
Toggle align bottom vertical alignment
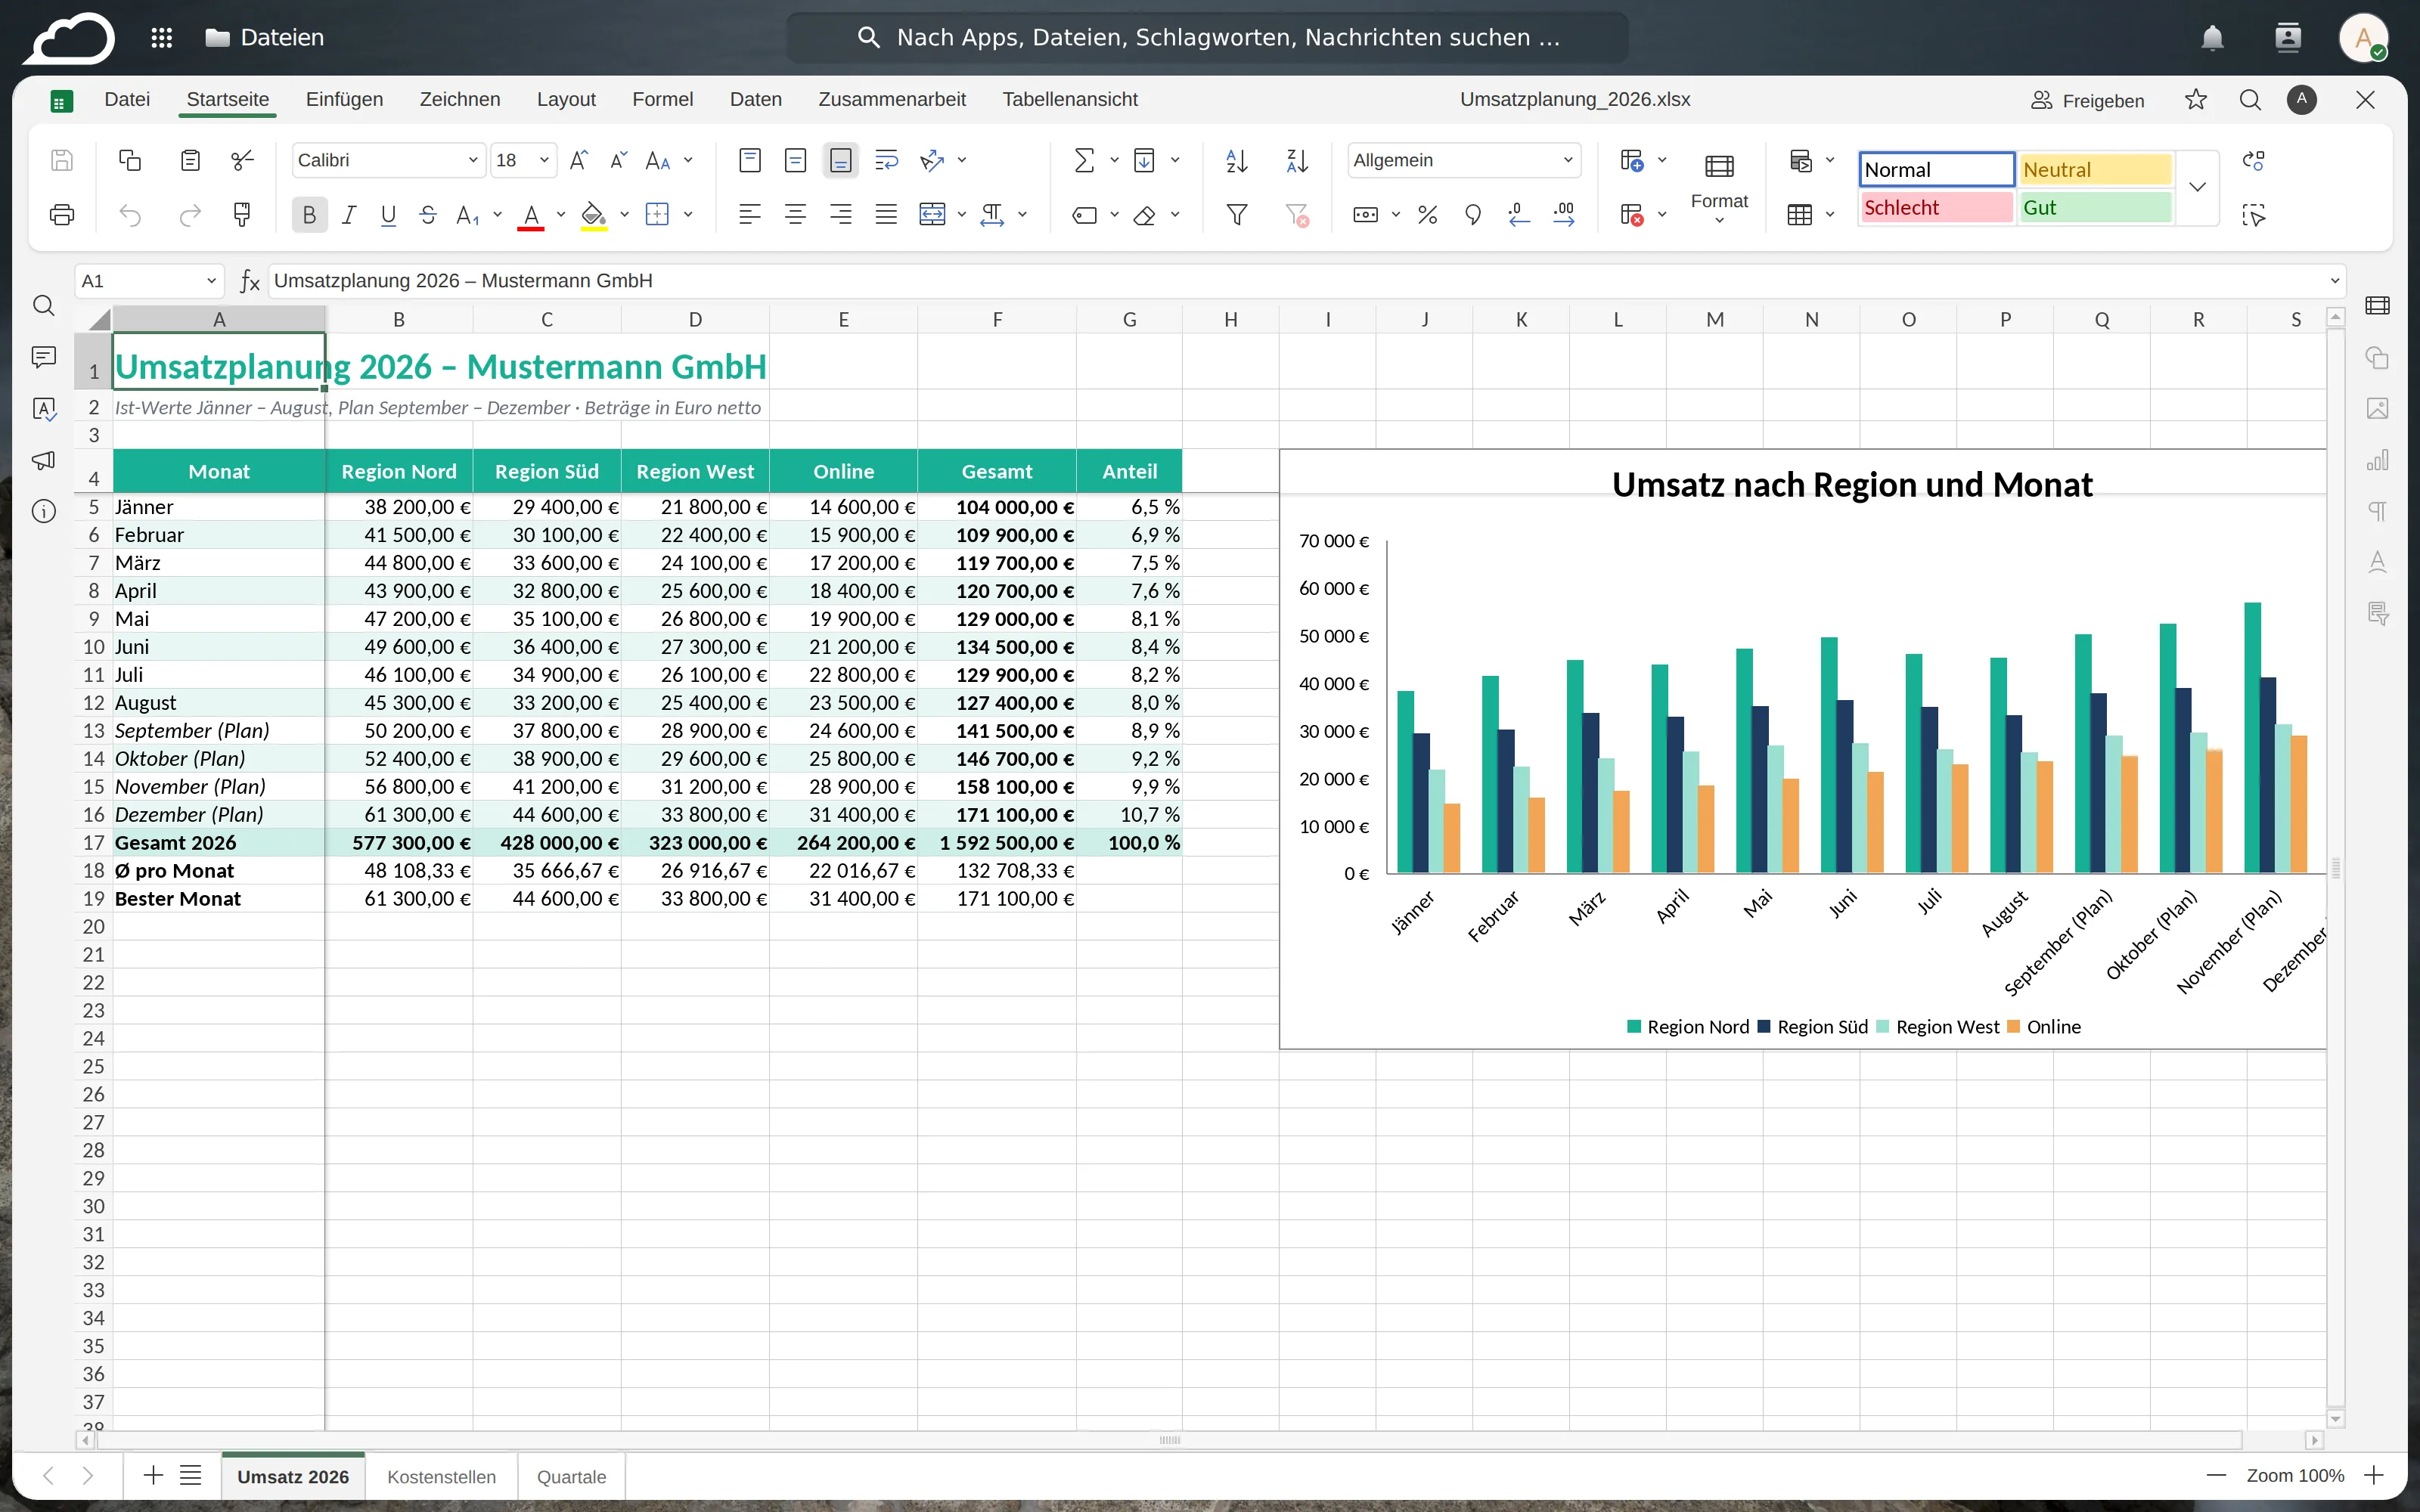click(x=841, y=160)
